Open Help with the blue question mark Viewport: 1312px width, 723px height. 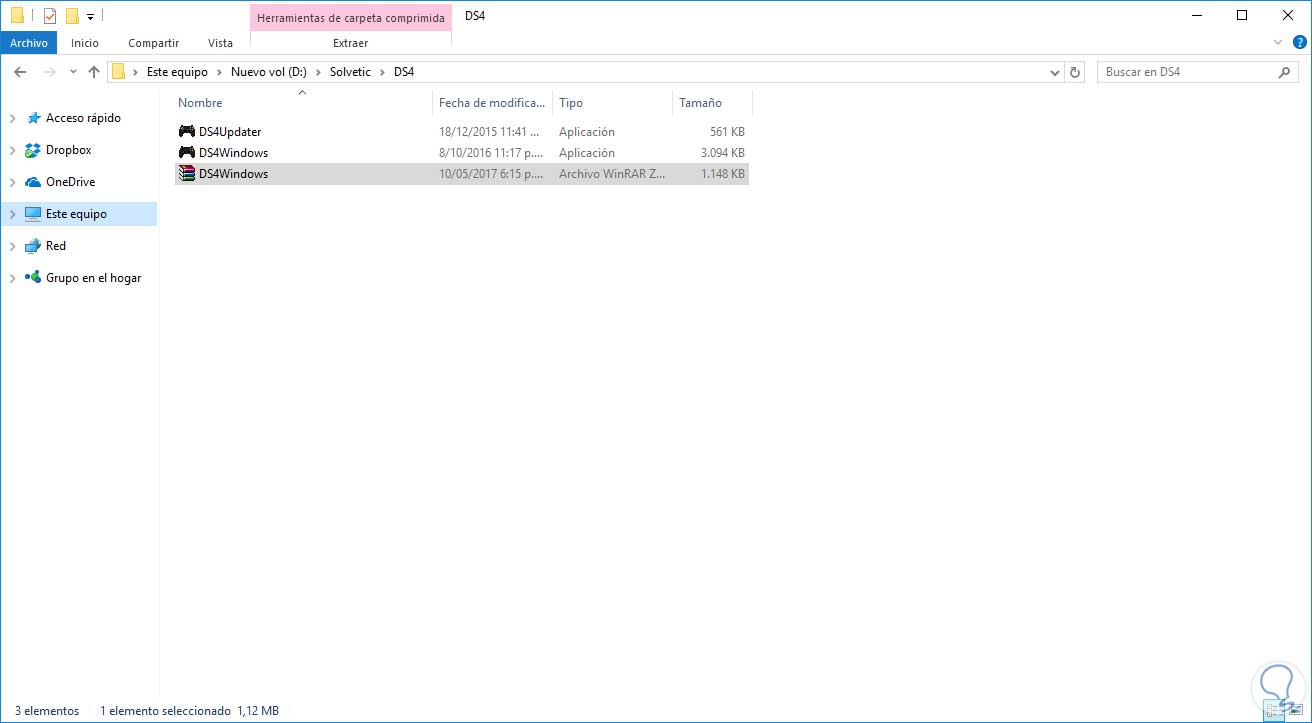[1300, 43]
